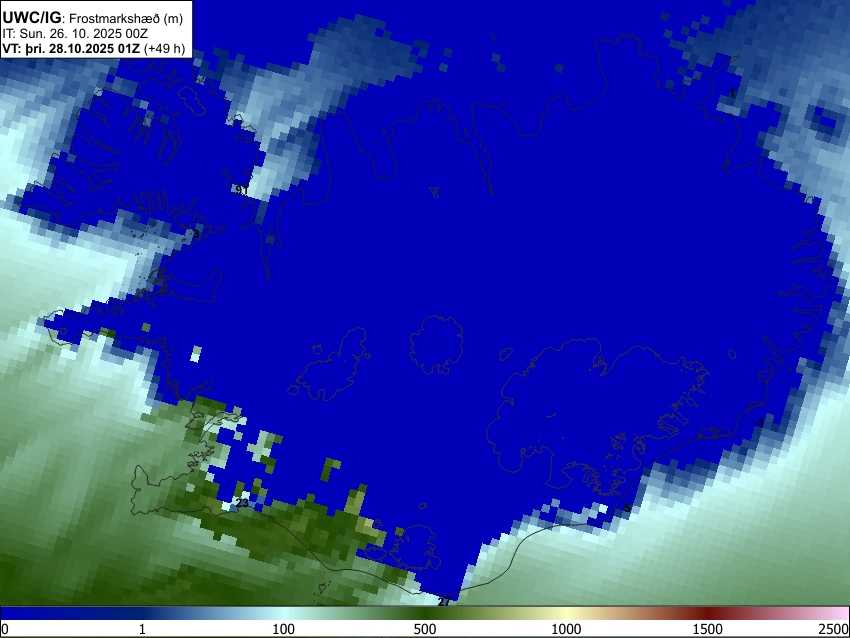Click the station value '27' at the southern tip
Viewport: 850px width, 638px height.
[444, 602]
